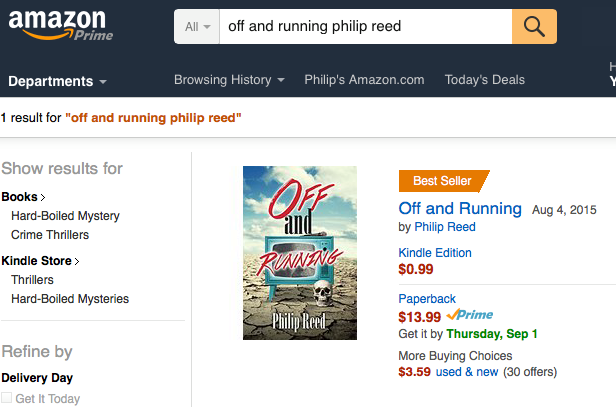Screen dimensions: 616x407
Task: Go to Philip's Amazon.com
Action: (364, 80)
